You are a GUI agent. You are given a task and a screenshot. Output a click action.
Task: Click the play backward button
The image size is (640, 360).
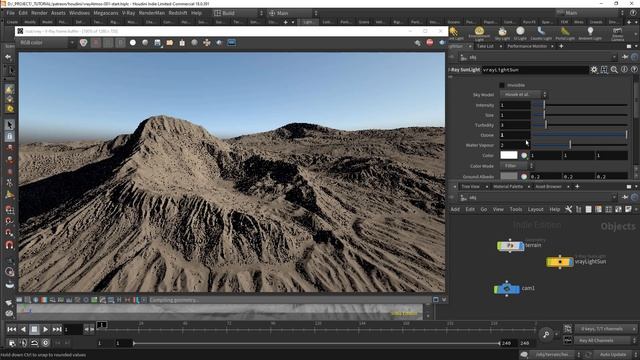[x=23, y=329]
